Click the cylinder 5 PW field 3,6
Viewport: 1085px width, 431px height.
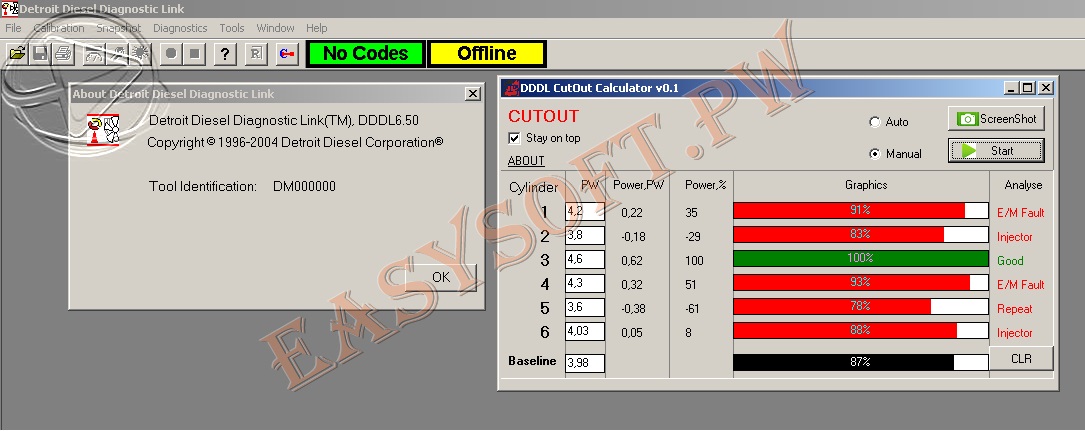(x=585, y=308)
